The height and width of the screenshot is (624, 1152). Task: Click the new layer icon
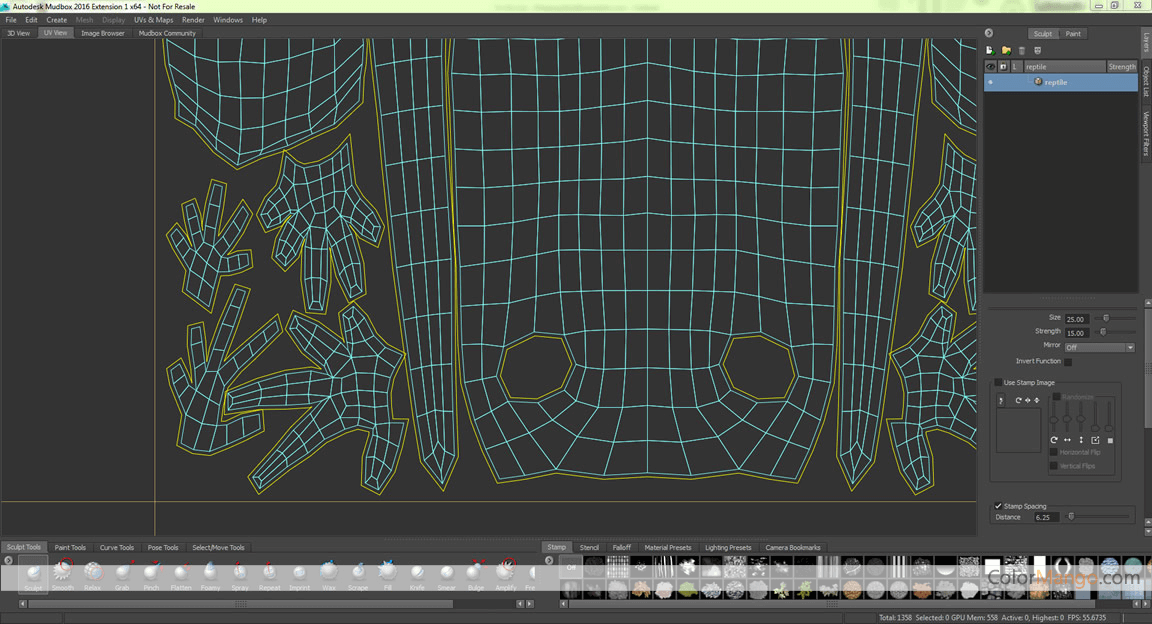[x=990, y=50]
